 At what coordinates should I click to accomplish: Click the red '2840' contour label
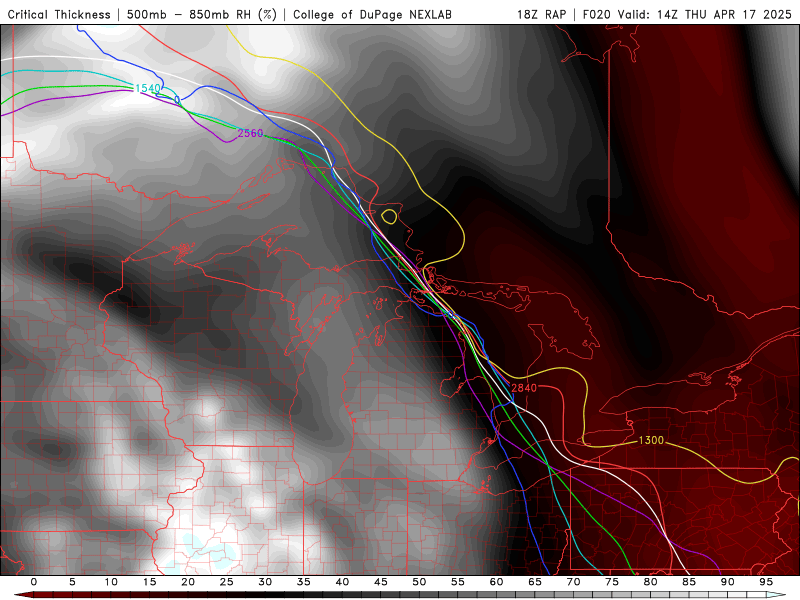point(524,388)
